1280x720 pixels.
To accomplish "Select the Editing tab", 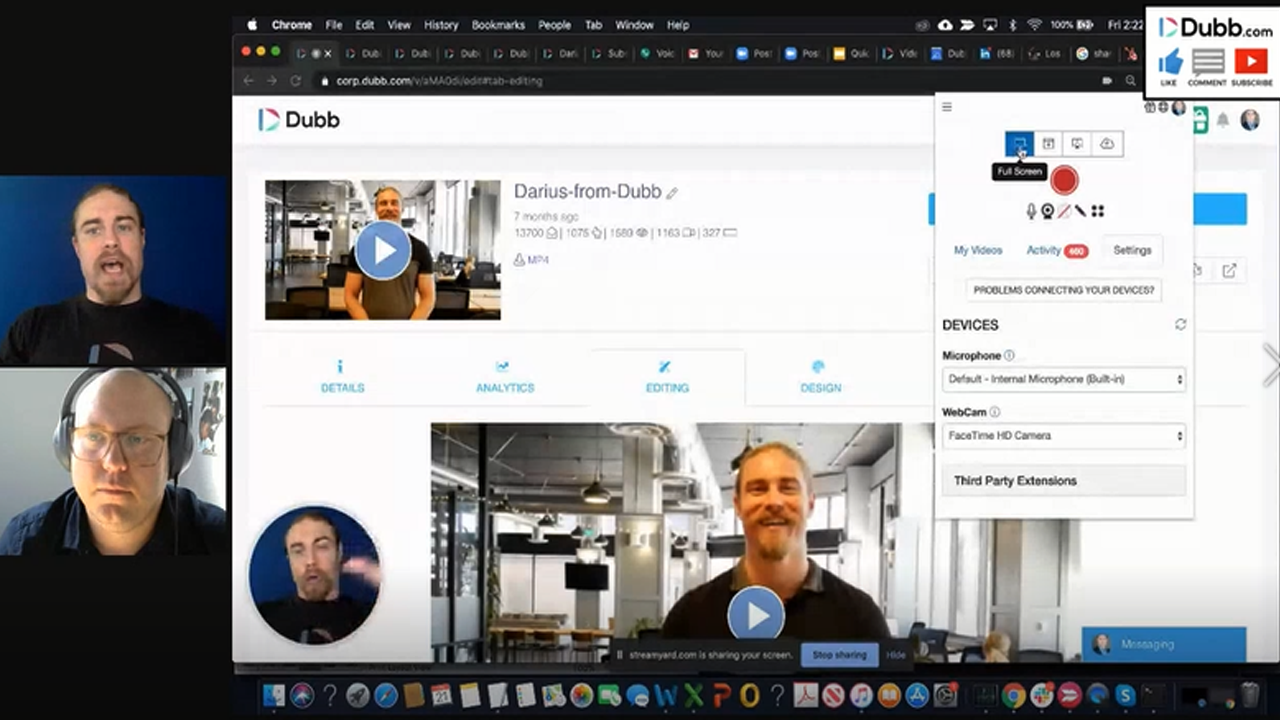I will click(x=667, y=377).
